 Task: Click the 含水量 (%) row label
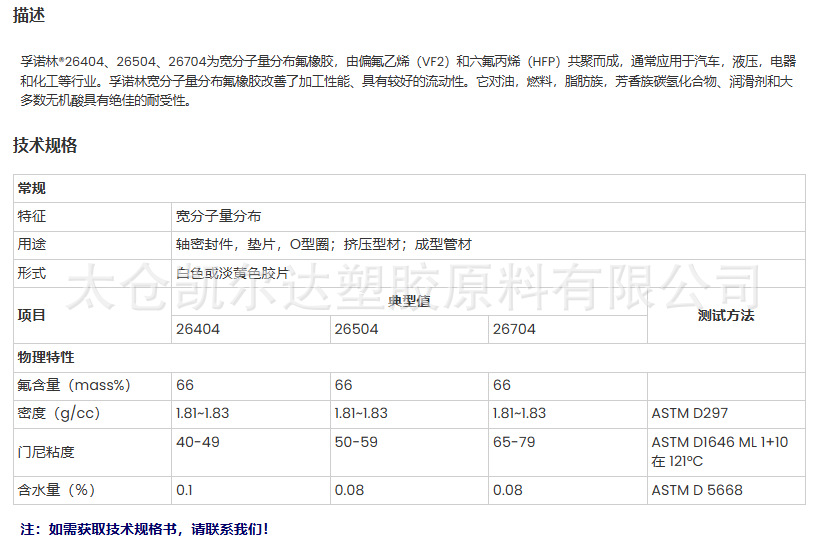click(56, 490)
